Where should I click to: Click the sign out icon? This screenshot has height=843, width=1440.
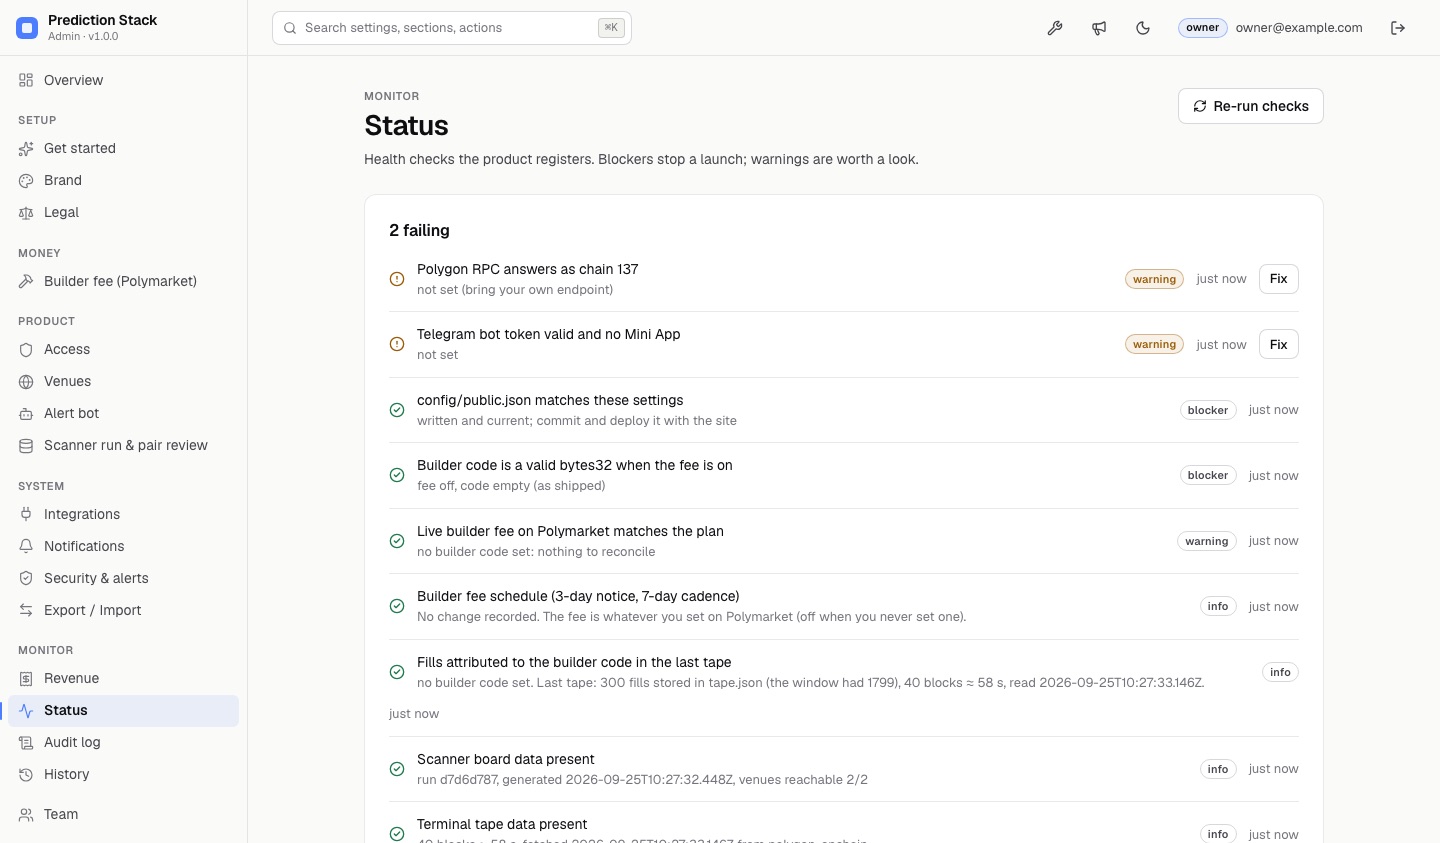click(x=1398, y=28)
